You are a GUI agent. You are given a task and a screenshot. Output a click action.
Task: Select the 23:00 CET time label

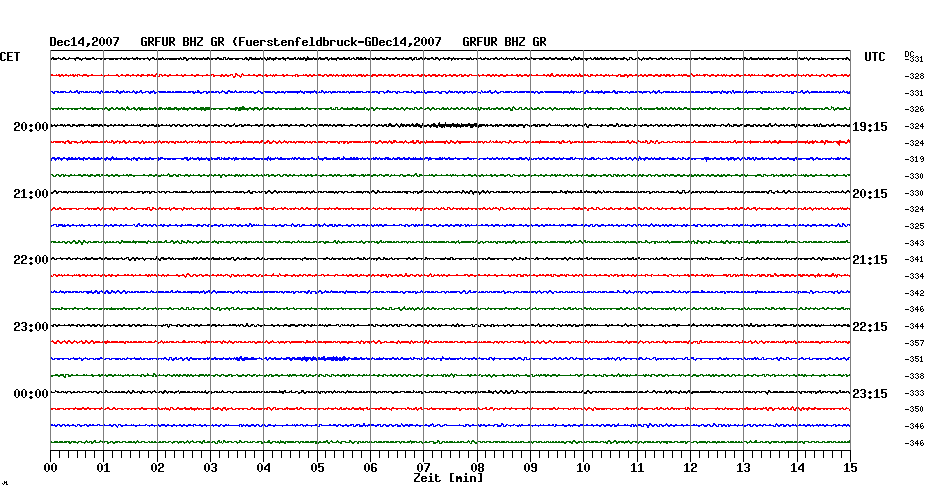31,327
